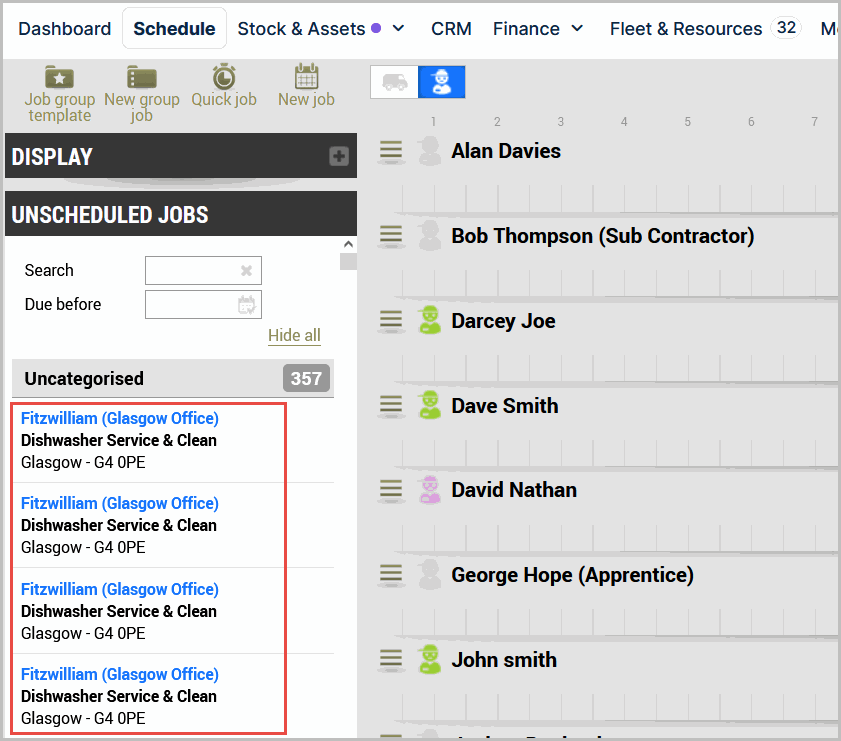
Task: Click the New job calendar icon
Action: (x=306, y=77)
